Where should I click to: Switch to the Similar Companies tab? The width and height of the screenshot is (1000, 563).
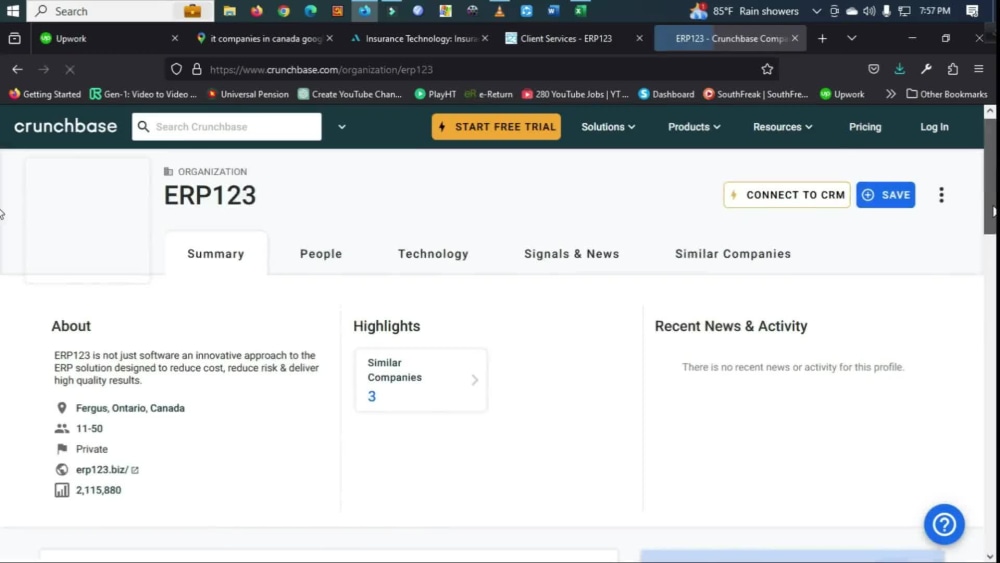pos(733,254)
